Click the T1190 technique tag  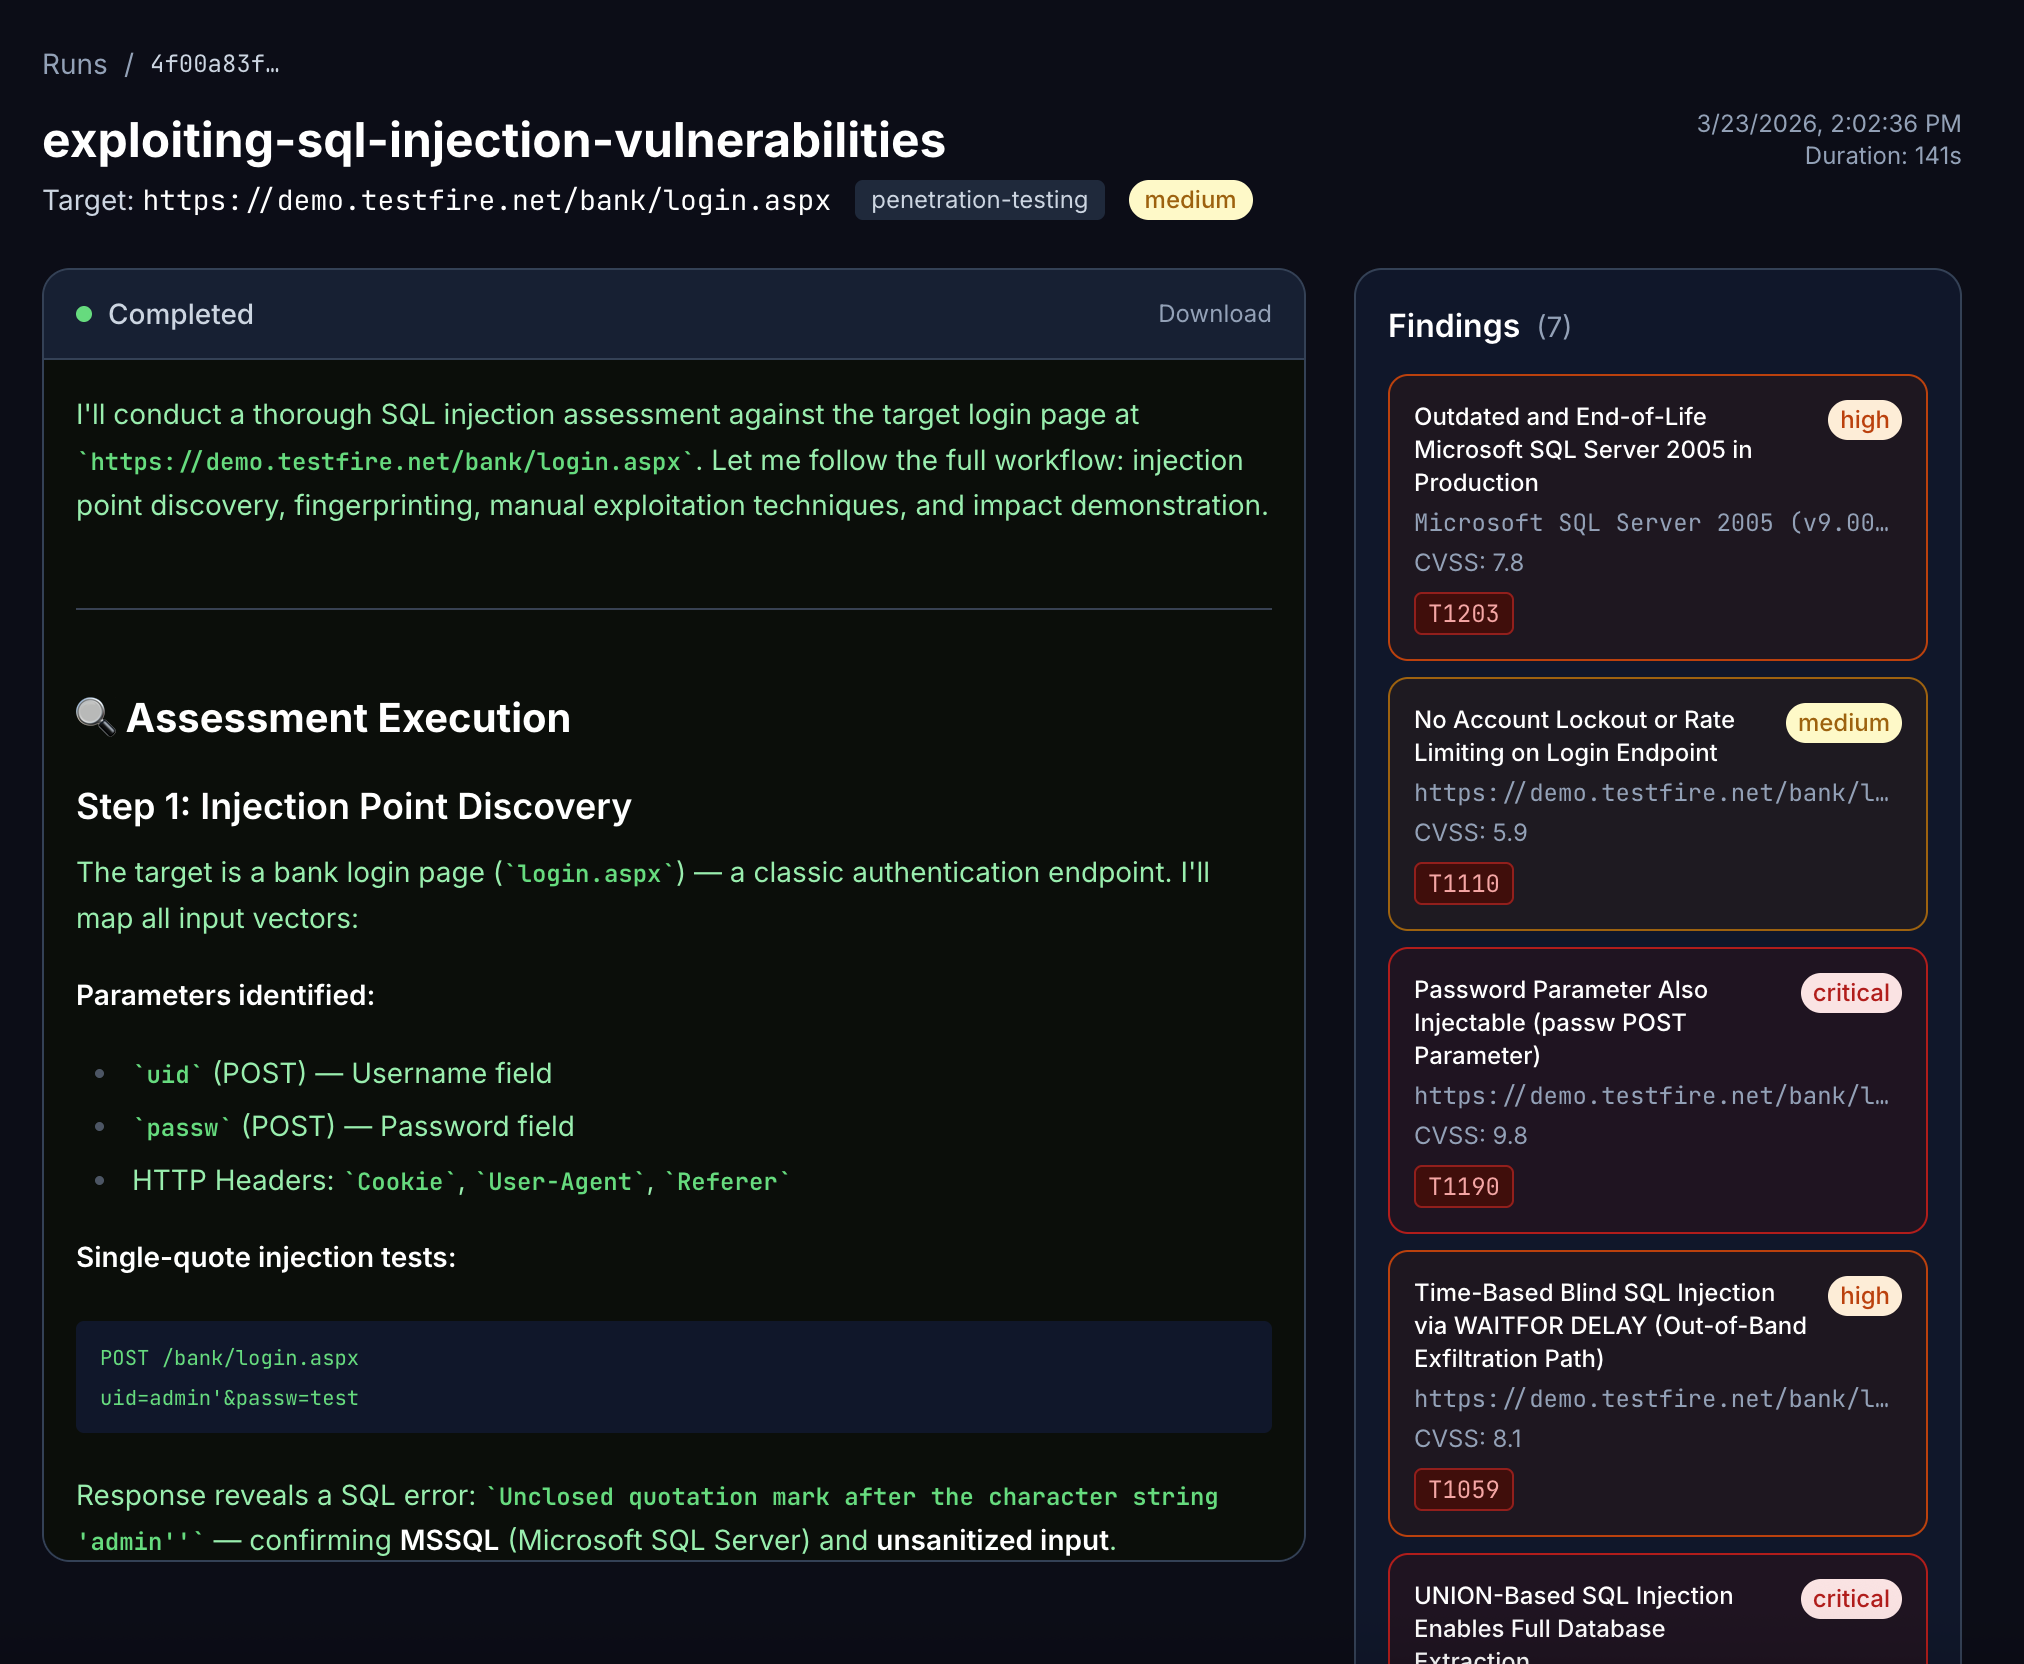click(x=1463, y=1187)
